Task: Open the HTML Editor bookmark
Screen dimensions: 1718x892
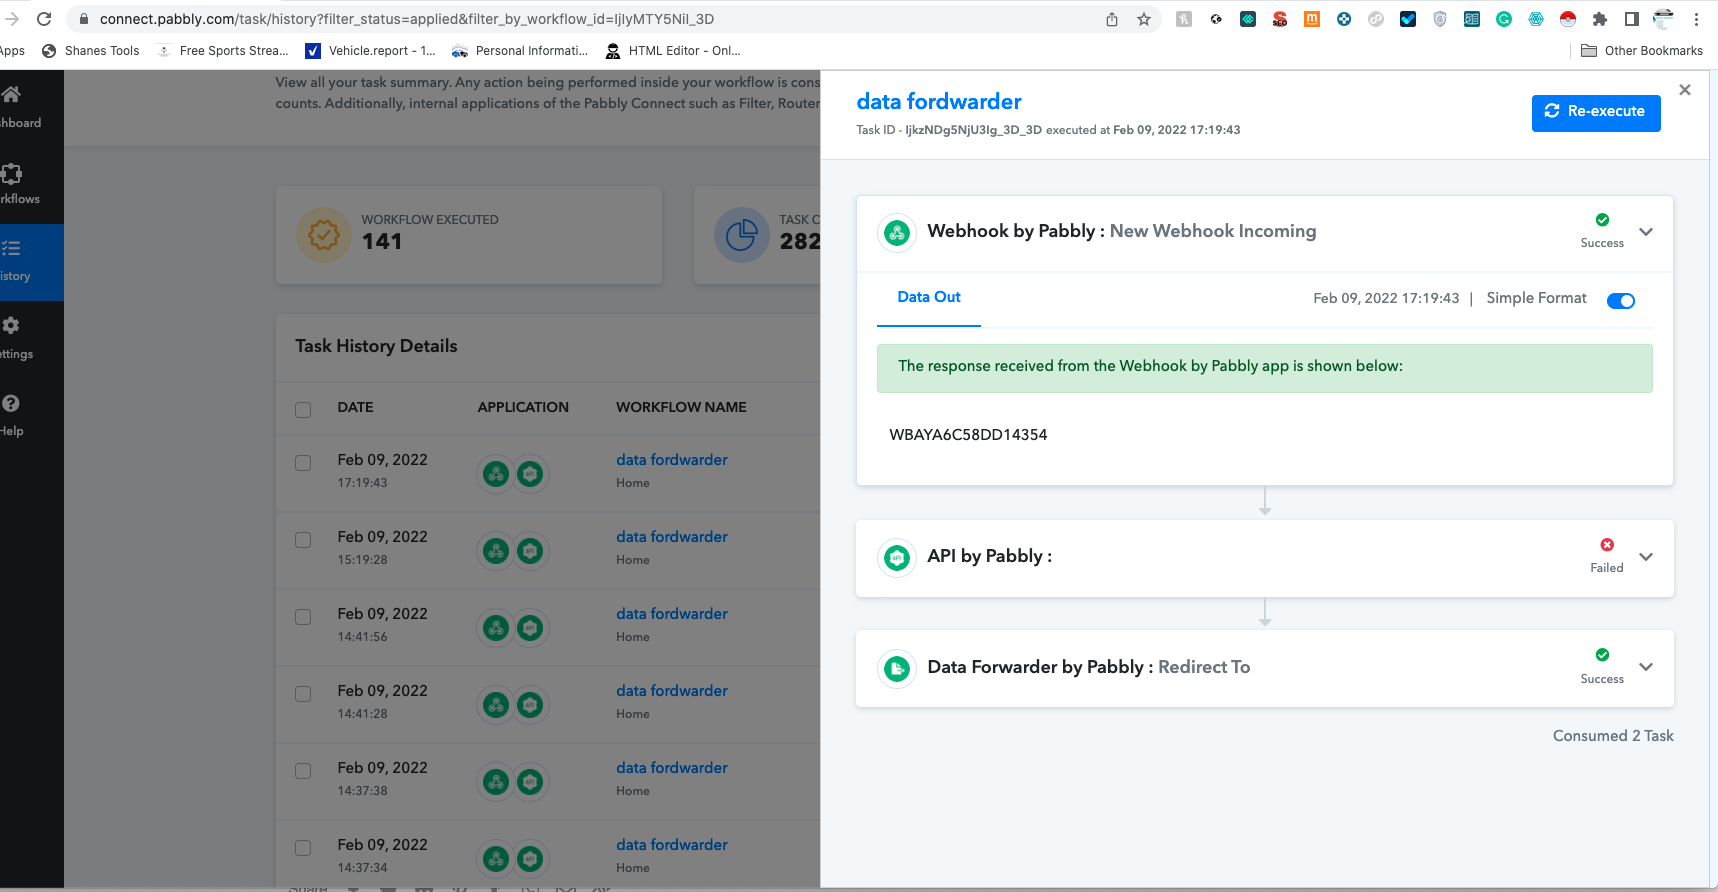Action: 673,51
